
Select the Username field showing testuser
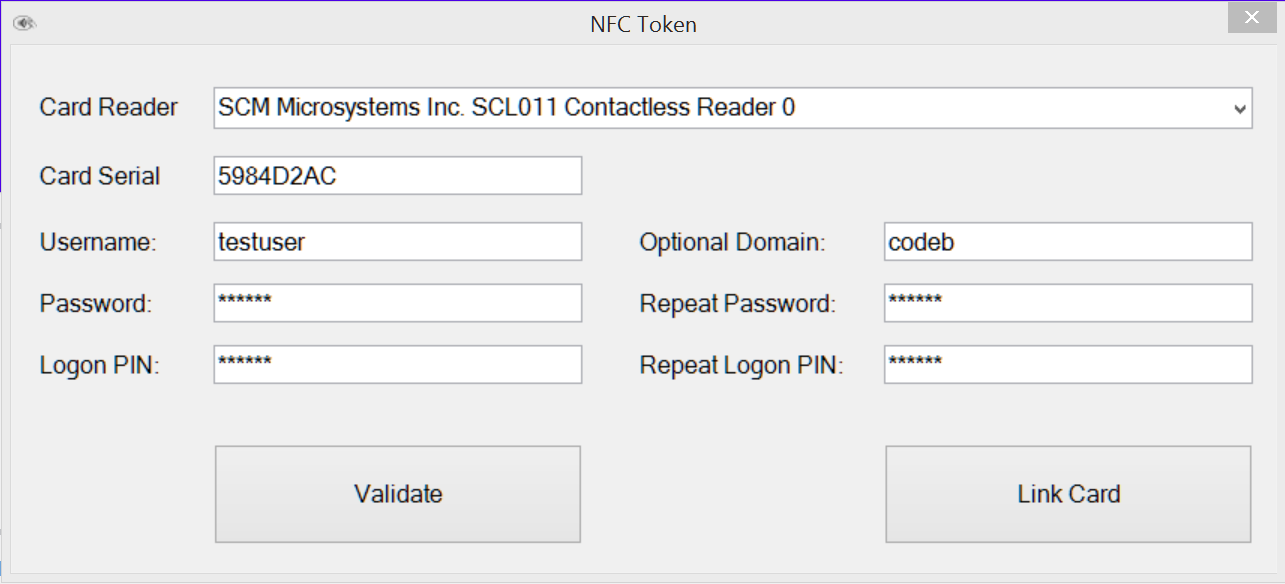pos(397,241)
